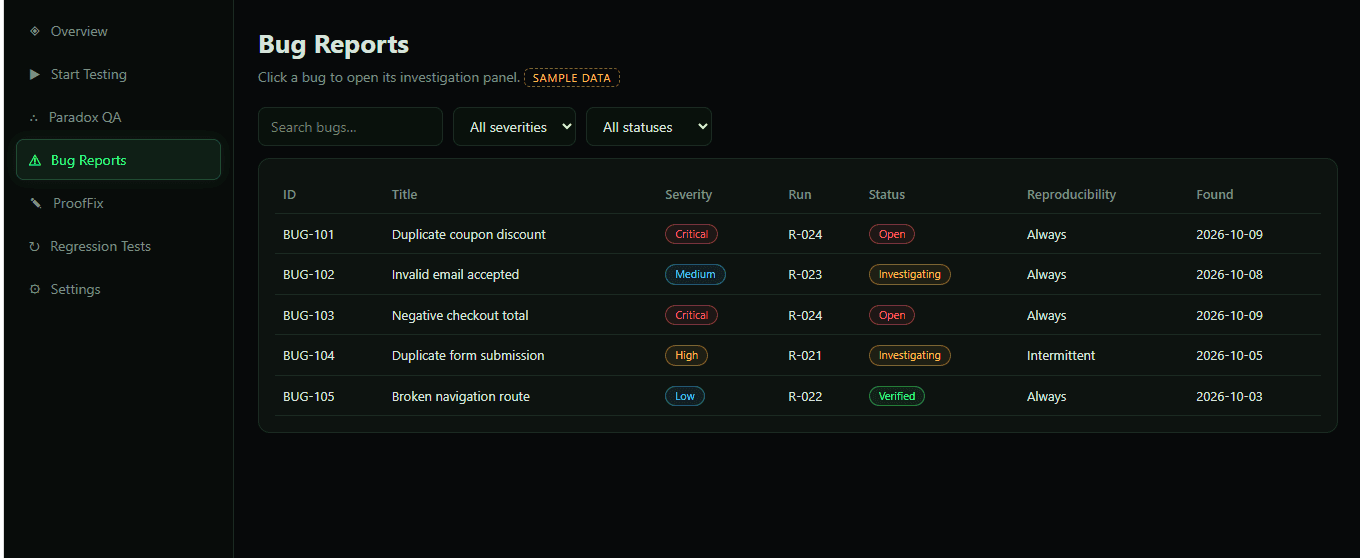Click the Critical badge on BUG-101
1360x558 pixels.
(691, 234)
